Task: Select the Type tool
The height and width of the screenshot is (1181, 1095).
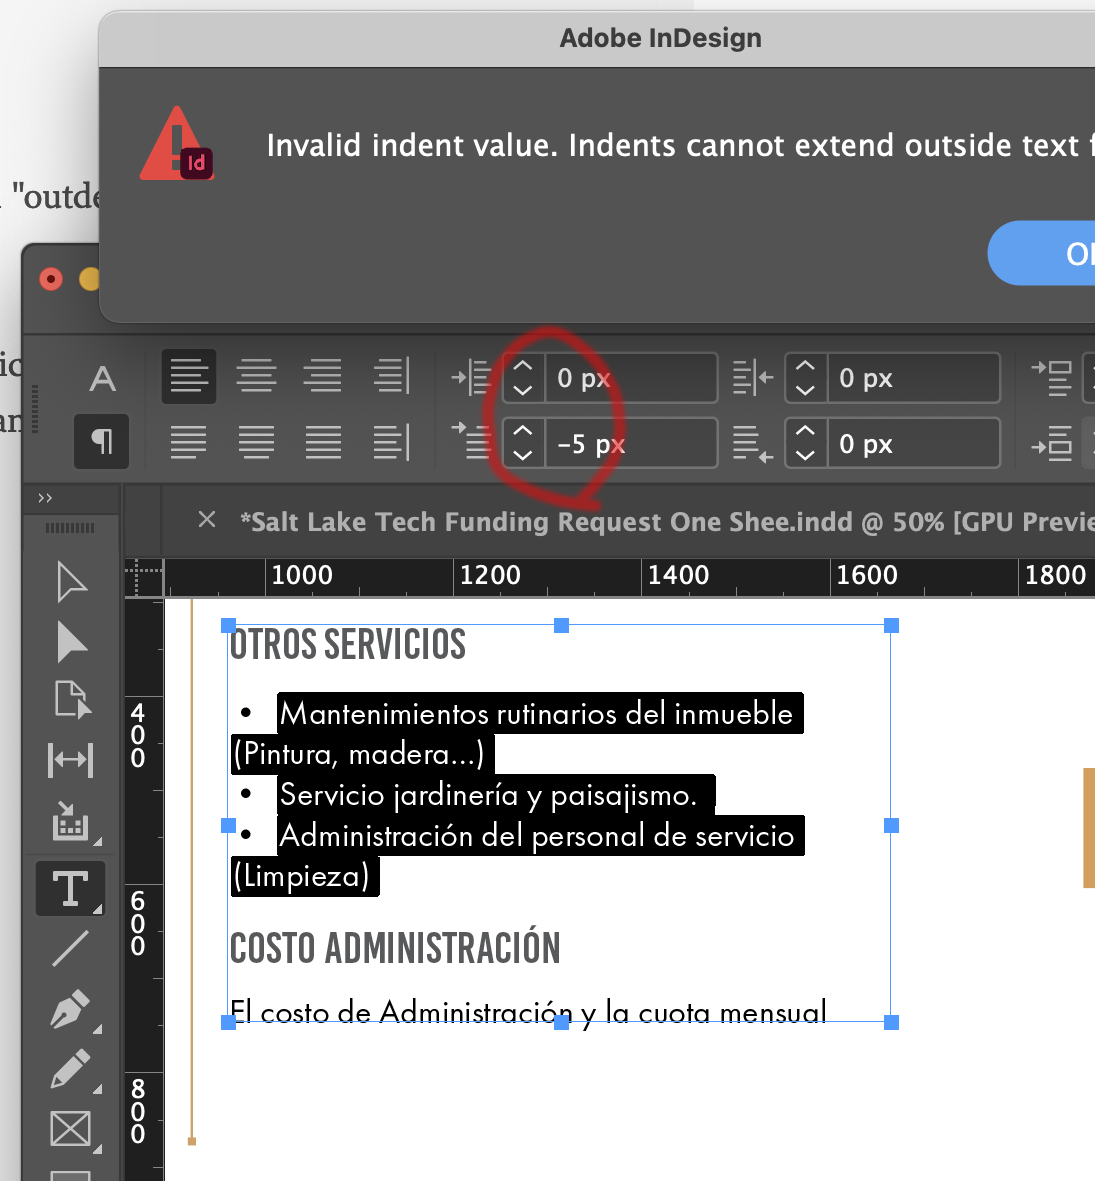Action: click(70, 888)
